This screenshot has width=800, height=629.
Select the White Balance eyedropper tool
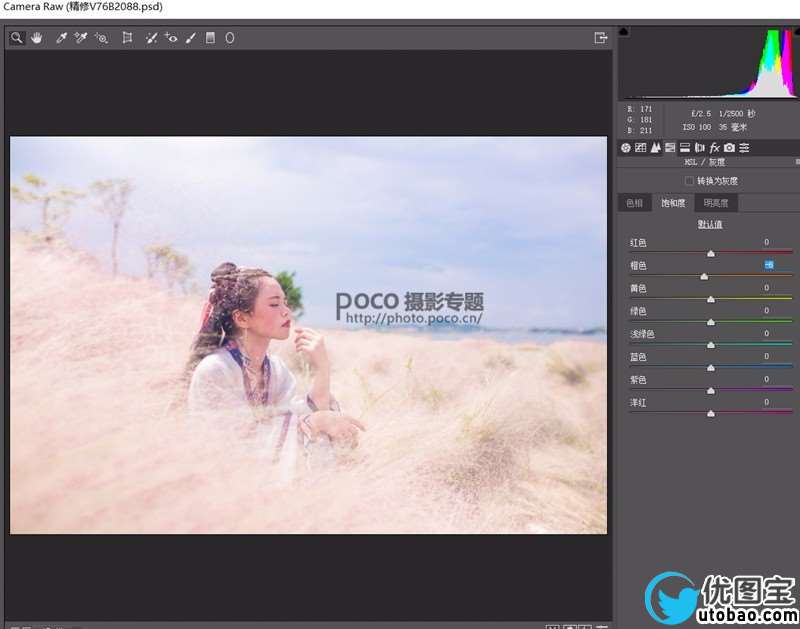coord(61,38)
